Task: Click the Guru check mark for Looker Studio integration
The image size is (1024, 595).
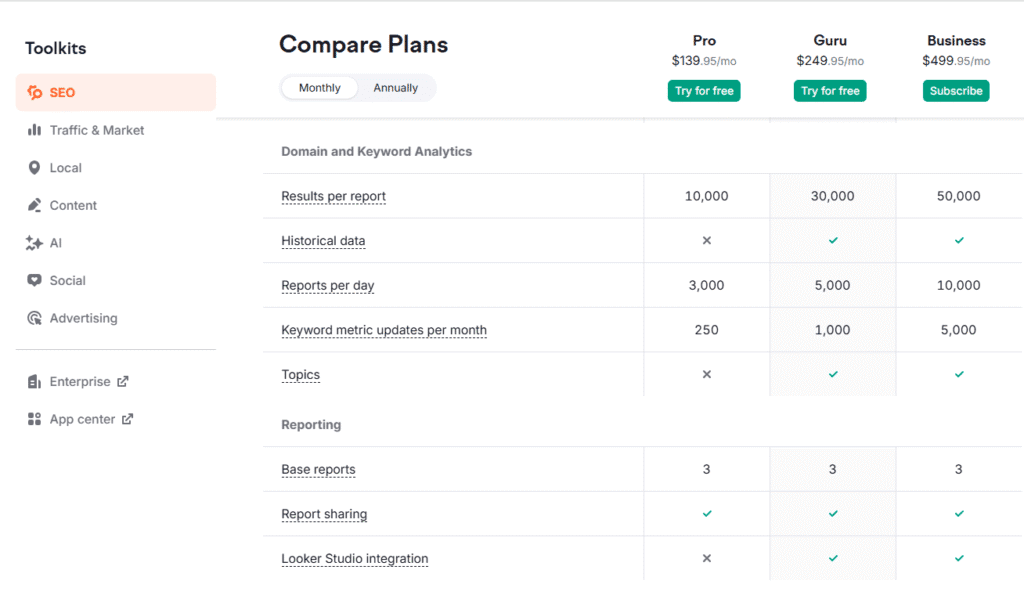Action: pyautogui.click(x=833, y=558)
